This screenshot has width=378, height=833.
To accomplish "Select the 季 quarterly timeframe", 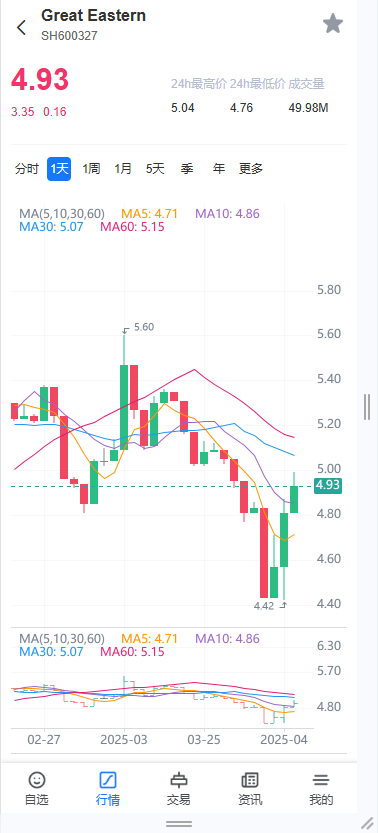I will [x=187, y=169].
